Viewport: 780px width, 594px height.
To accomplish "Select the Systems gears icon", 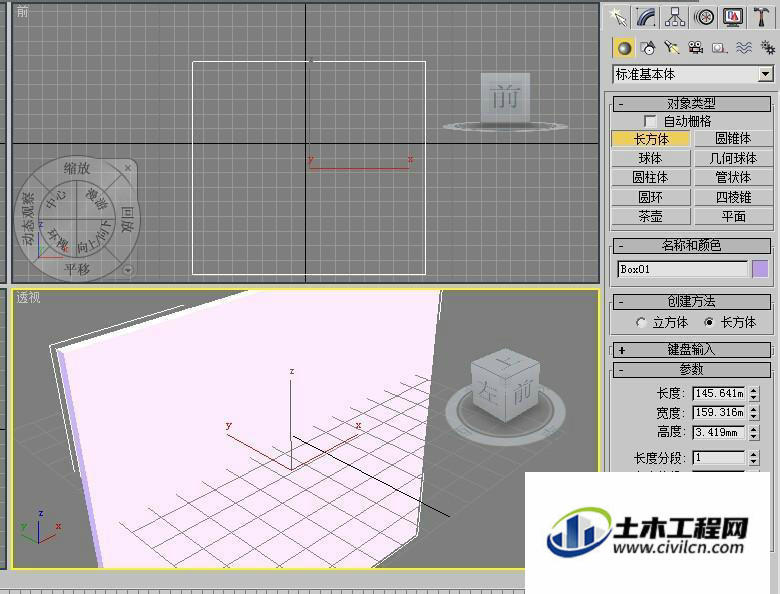I will click(768, 48).
